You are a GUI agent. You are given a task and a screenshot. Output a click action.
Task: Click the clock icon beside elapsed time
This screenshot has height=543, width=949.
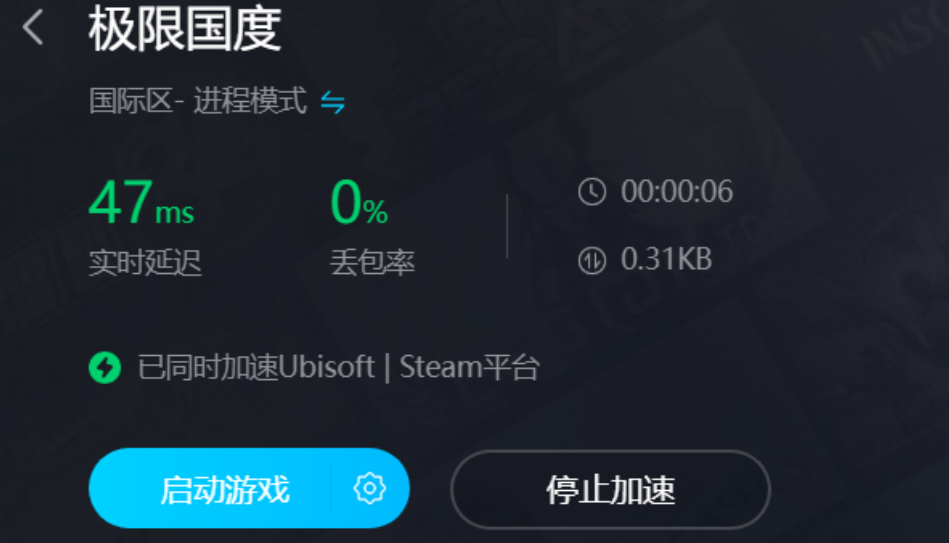pos(591,192)
